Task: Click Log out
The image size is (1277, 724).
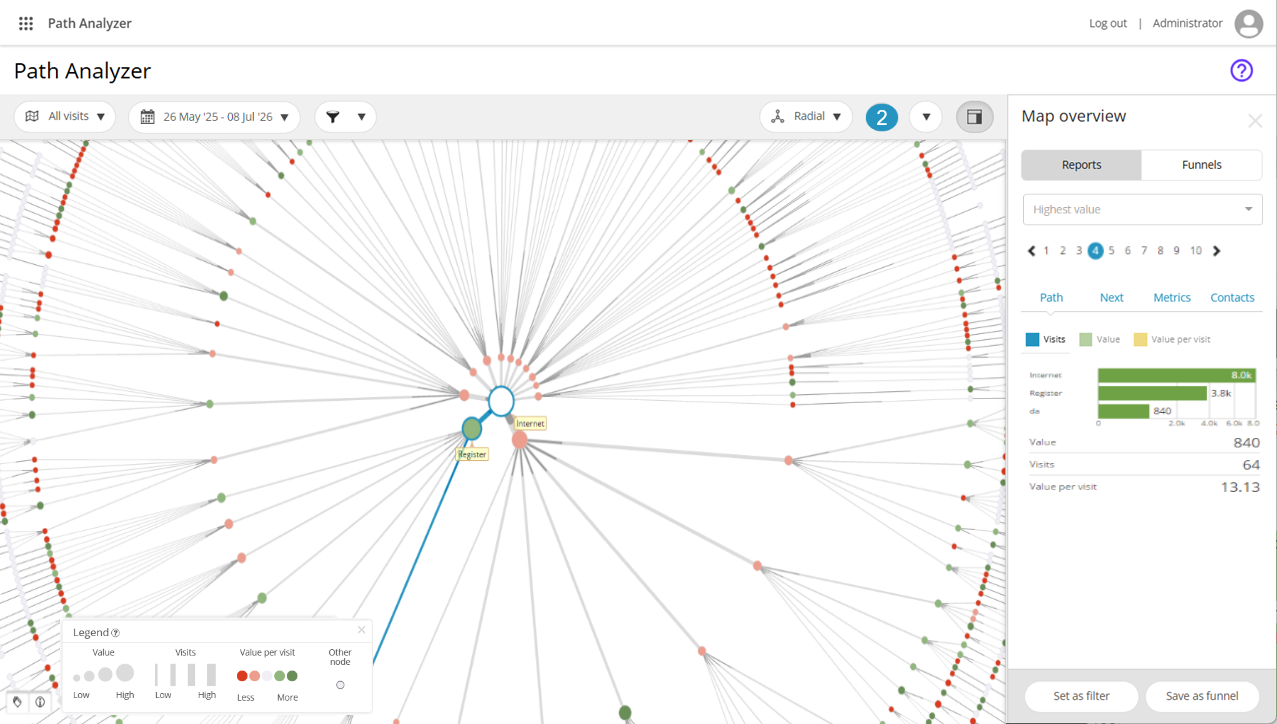Action: 1108,23
